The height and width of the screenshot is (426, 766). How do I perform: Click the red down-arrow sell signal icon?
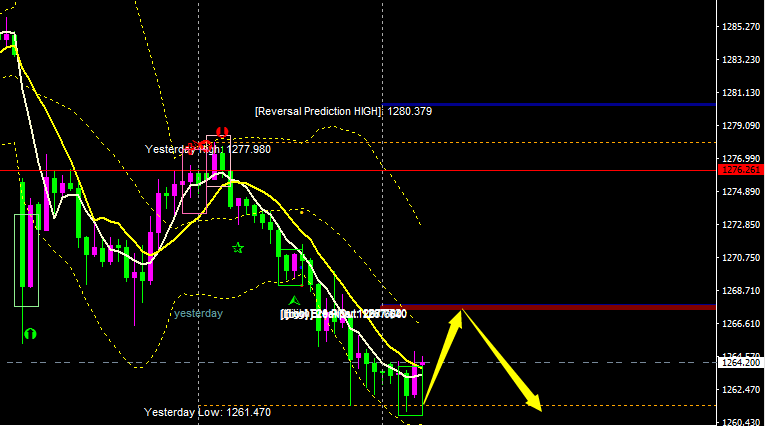[222, 132]
